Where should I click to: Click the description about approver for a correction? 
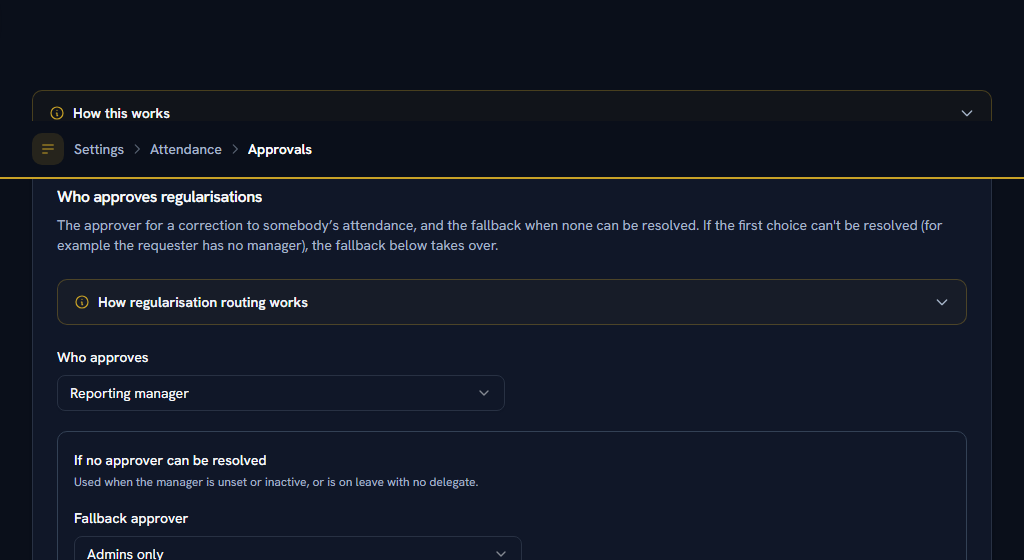pos(500,236)
